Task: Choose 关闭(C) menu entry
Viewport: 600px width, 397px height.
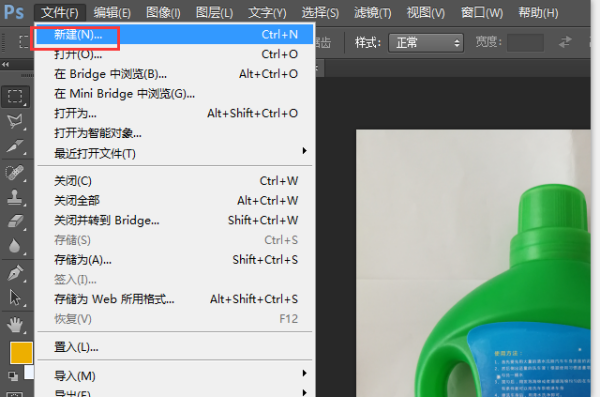Action: [x=174, y=181]
